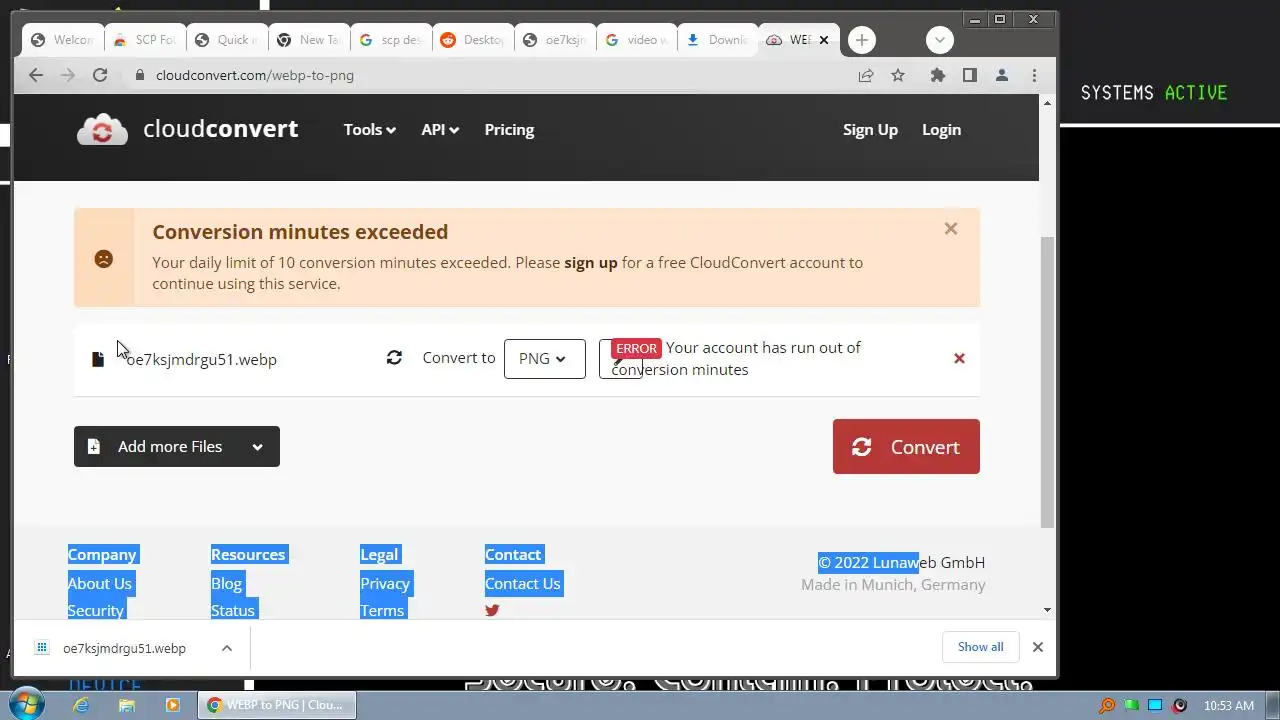Click Sign Up in the navbar
This screenshot has width=1280, height=720.
[870, 130]
